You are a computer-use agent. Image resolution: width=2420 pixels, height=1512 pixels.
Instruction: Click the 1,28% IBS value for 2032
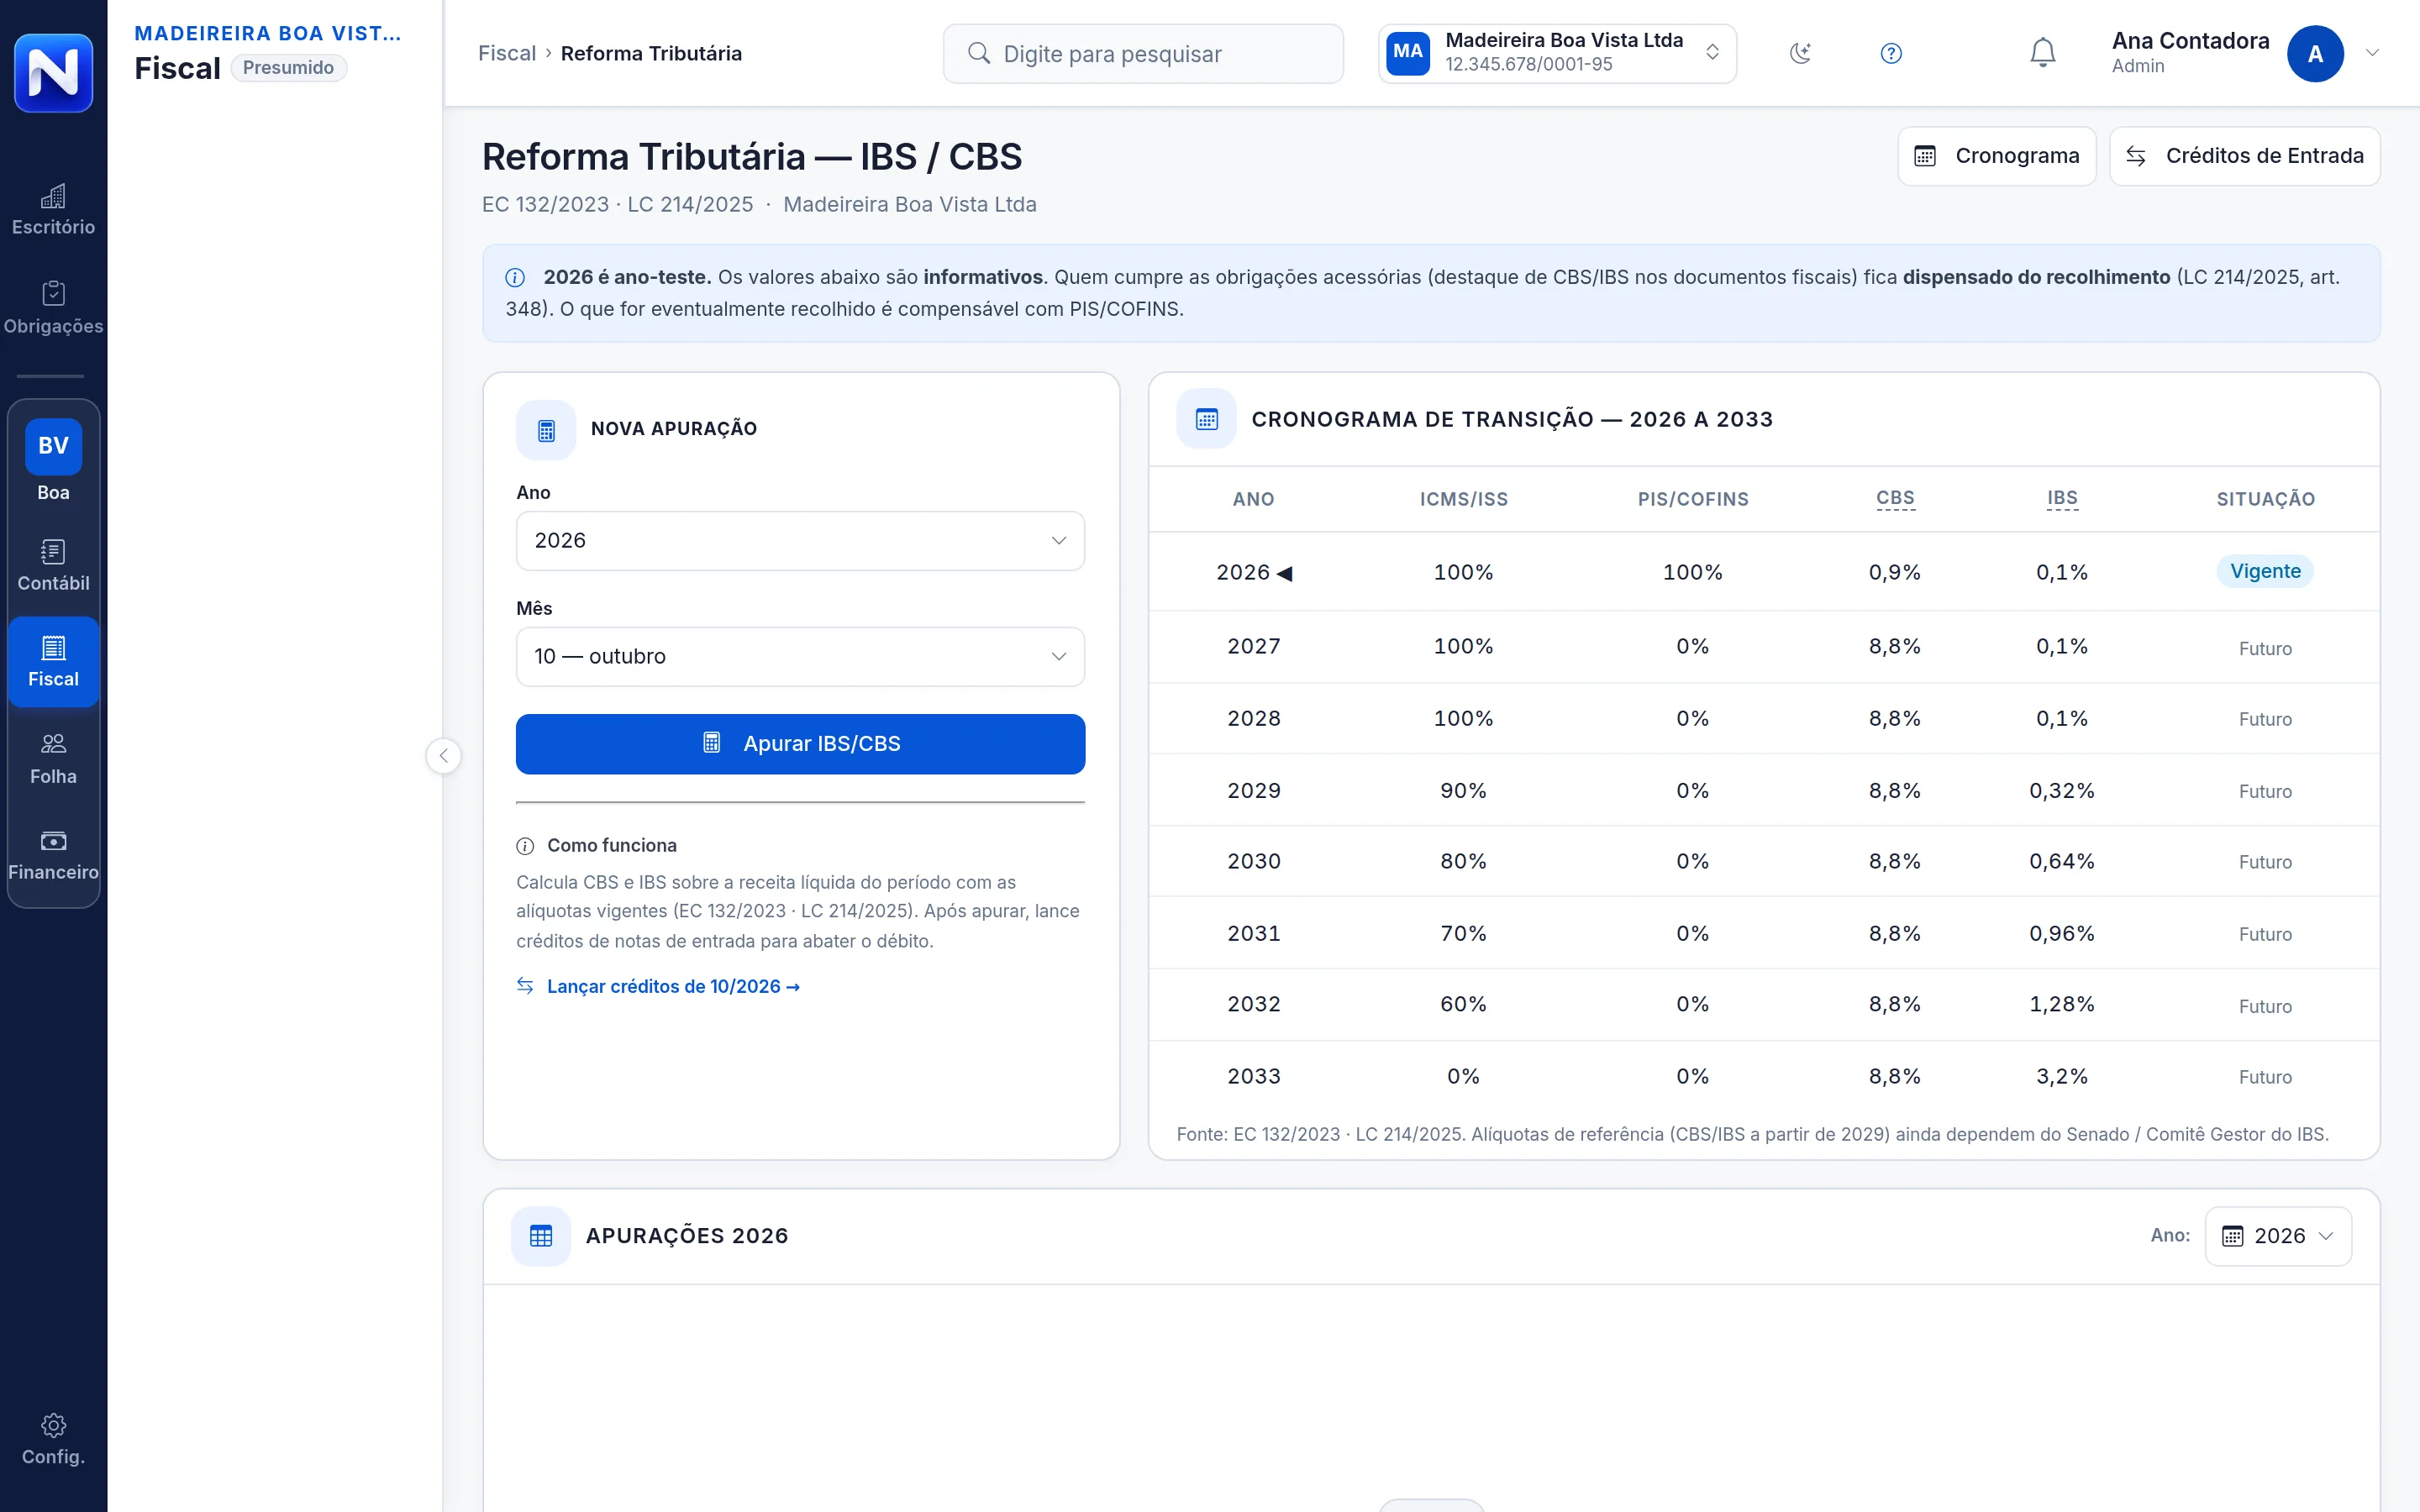pos(2062,1004)
